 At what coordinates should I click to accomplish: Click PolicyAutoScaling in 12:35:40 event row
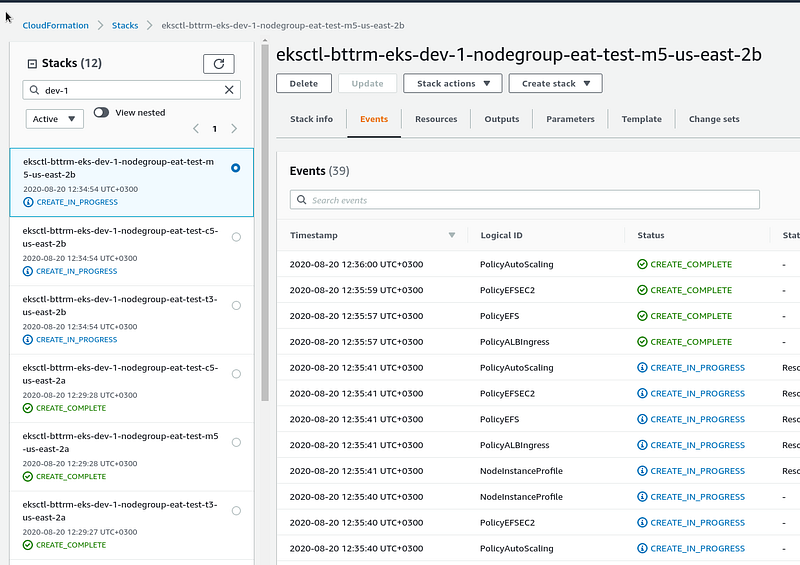(516, 548)
